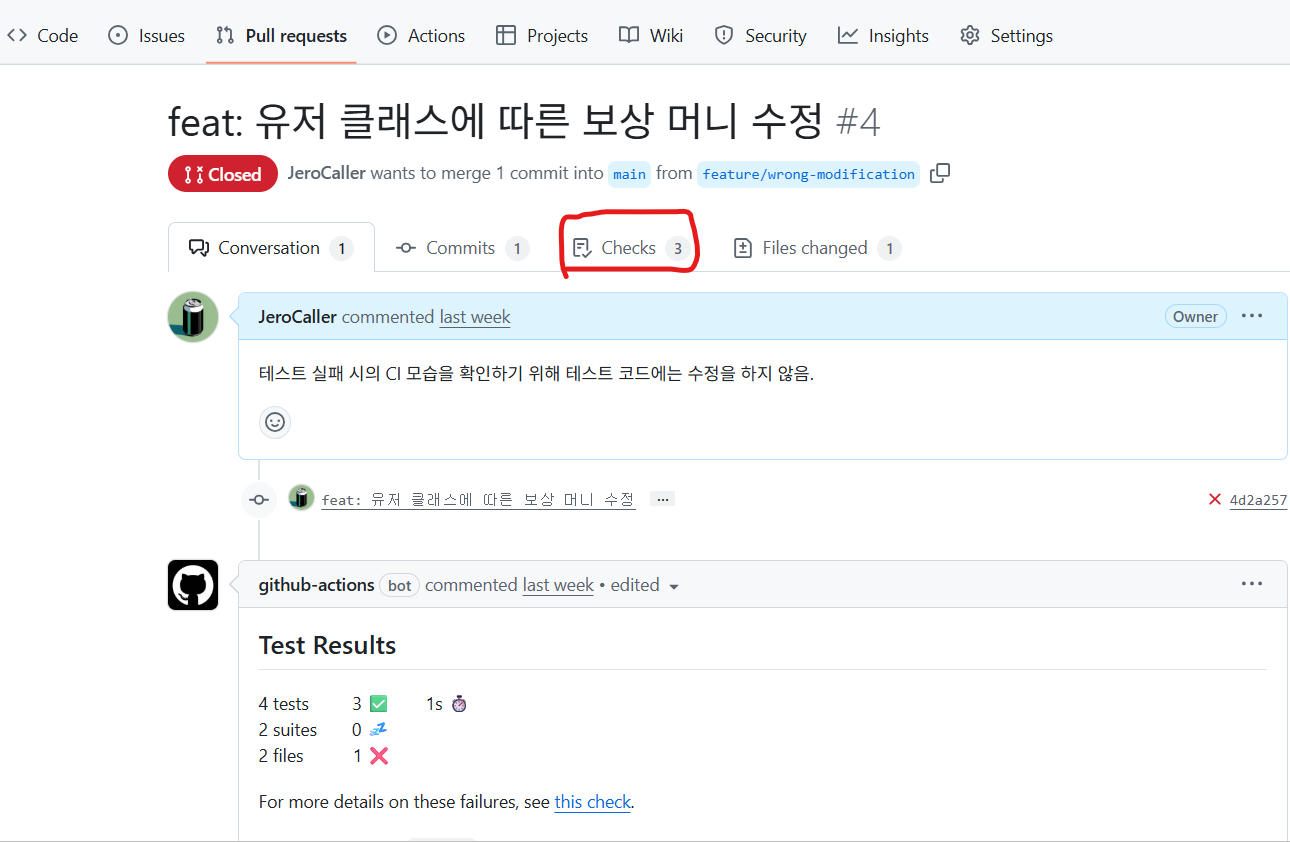Open the kebab menu on the github-actions comment

1252,583
